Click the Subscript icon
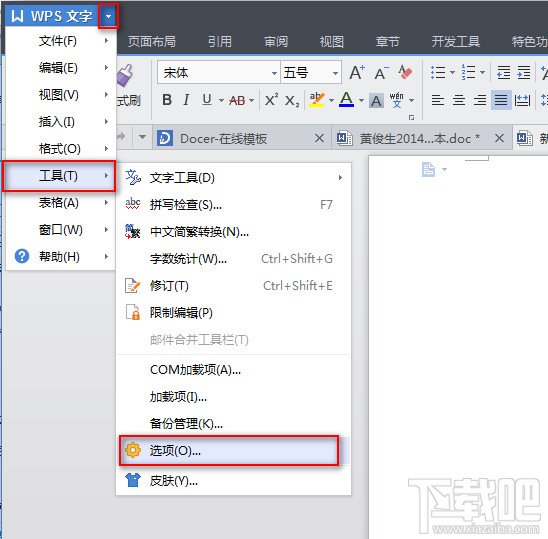Viewport: 548px width, 539px height. (x=292, y=101)
